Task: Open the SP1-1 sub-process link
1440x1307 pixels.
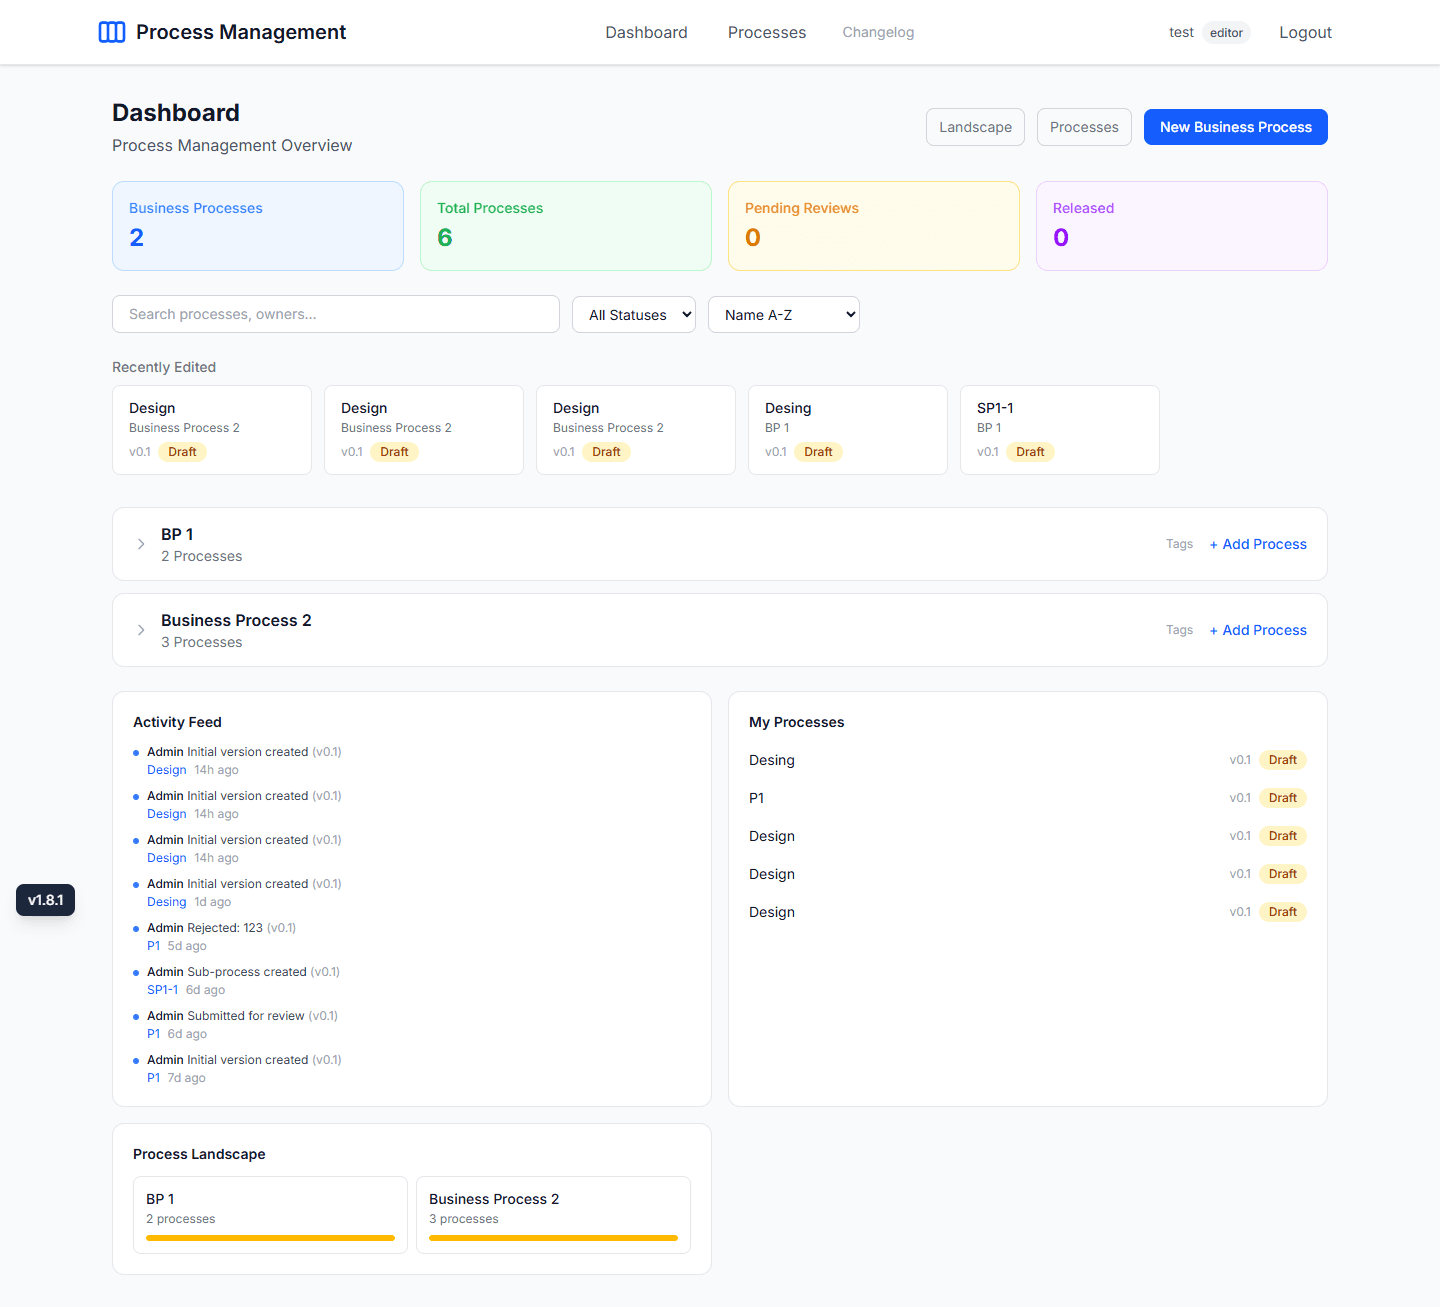Action: click(x=162, y=989)
